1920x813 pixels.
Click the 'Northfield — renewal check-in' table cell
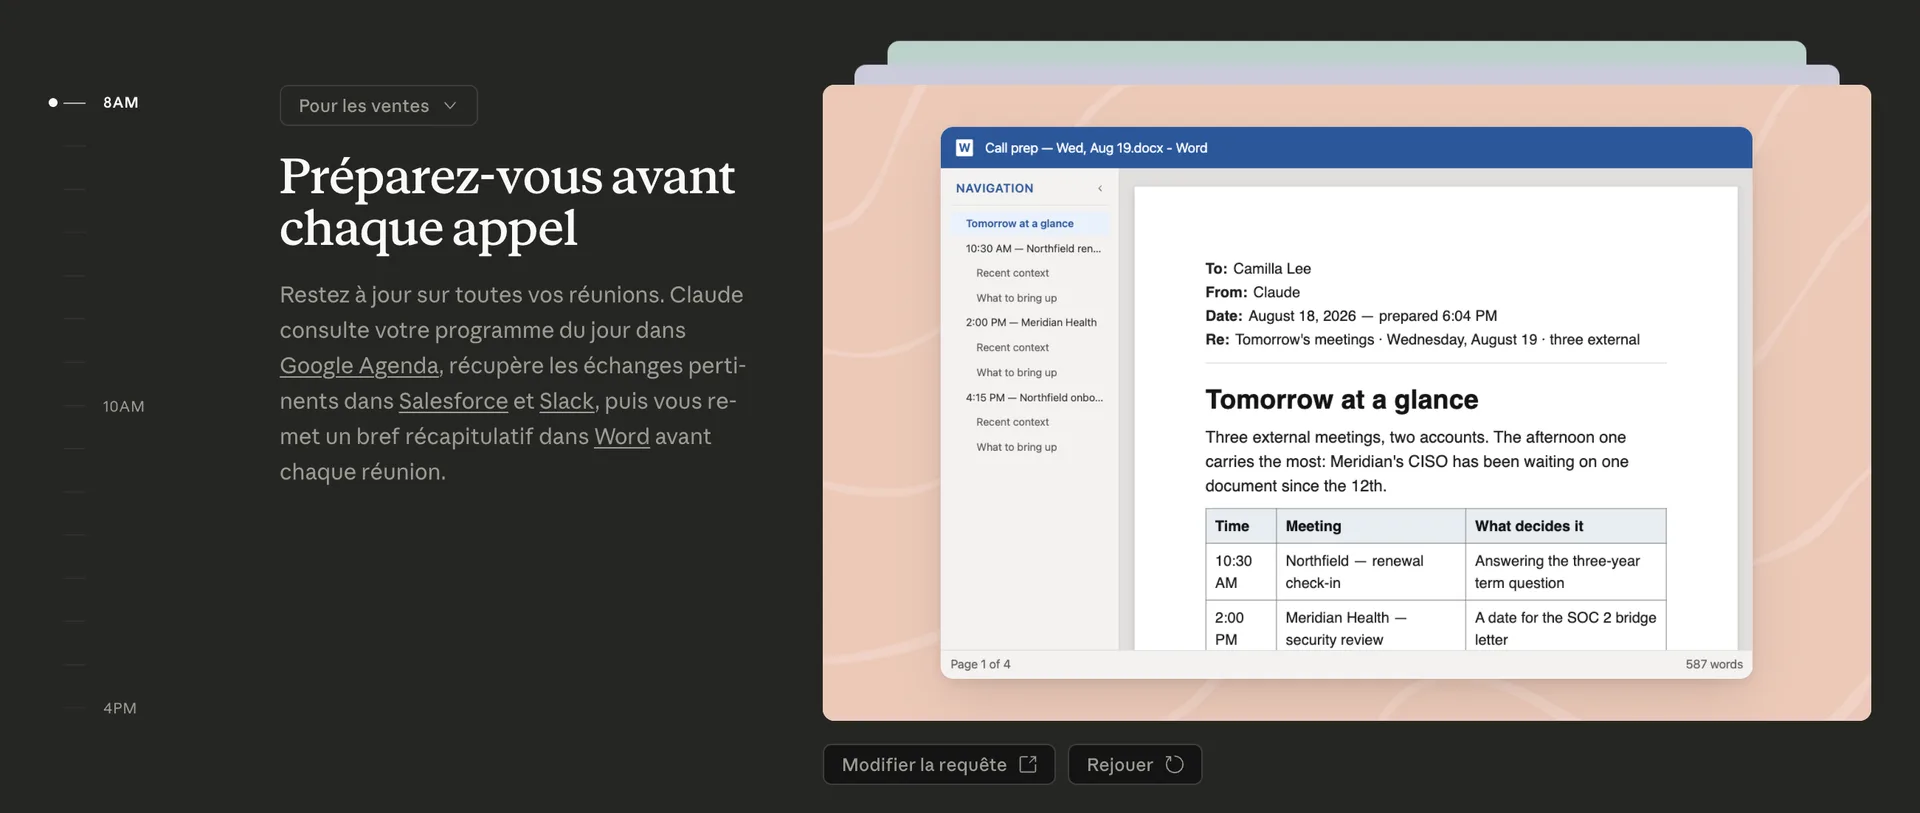tap(1370, 572)
